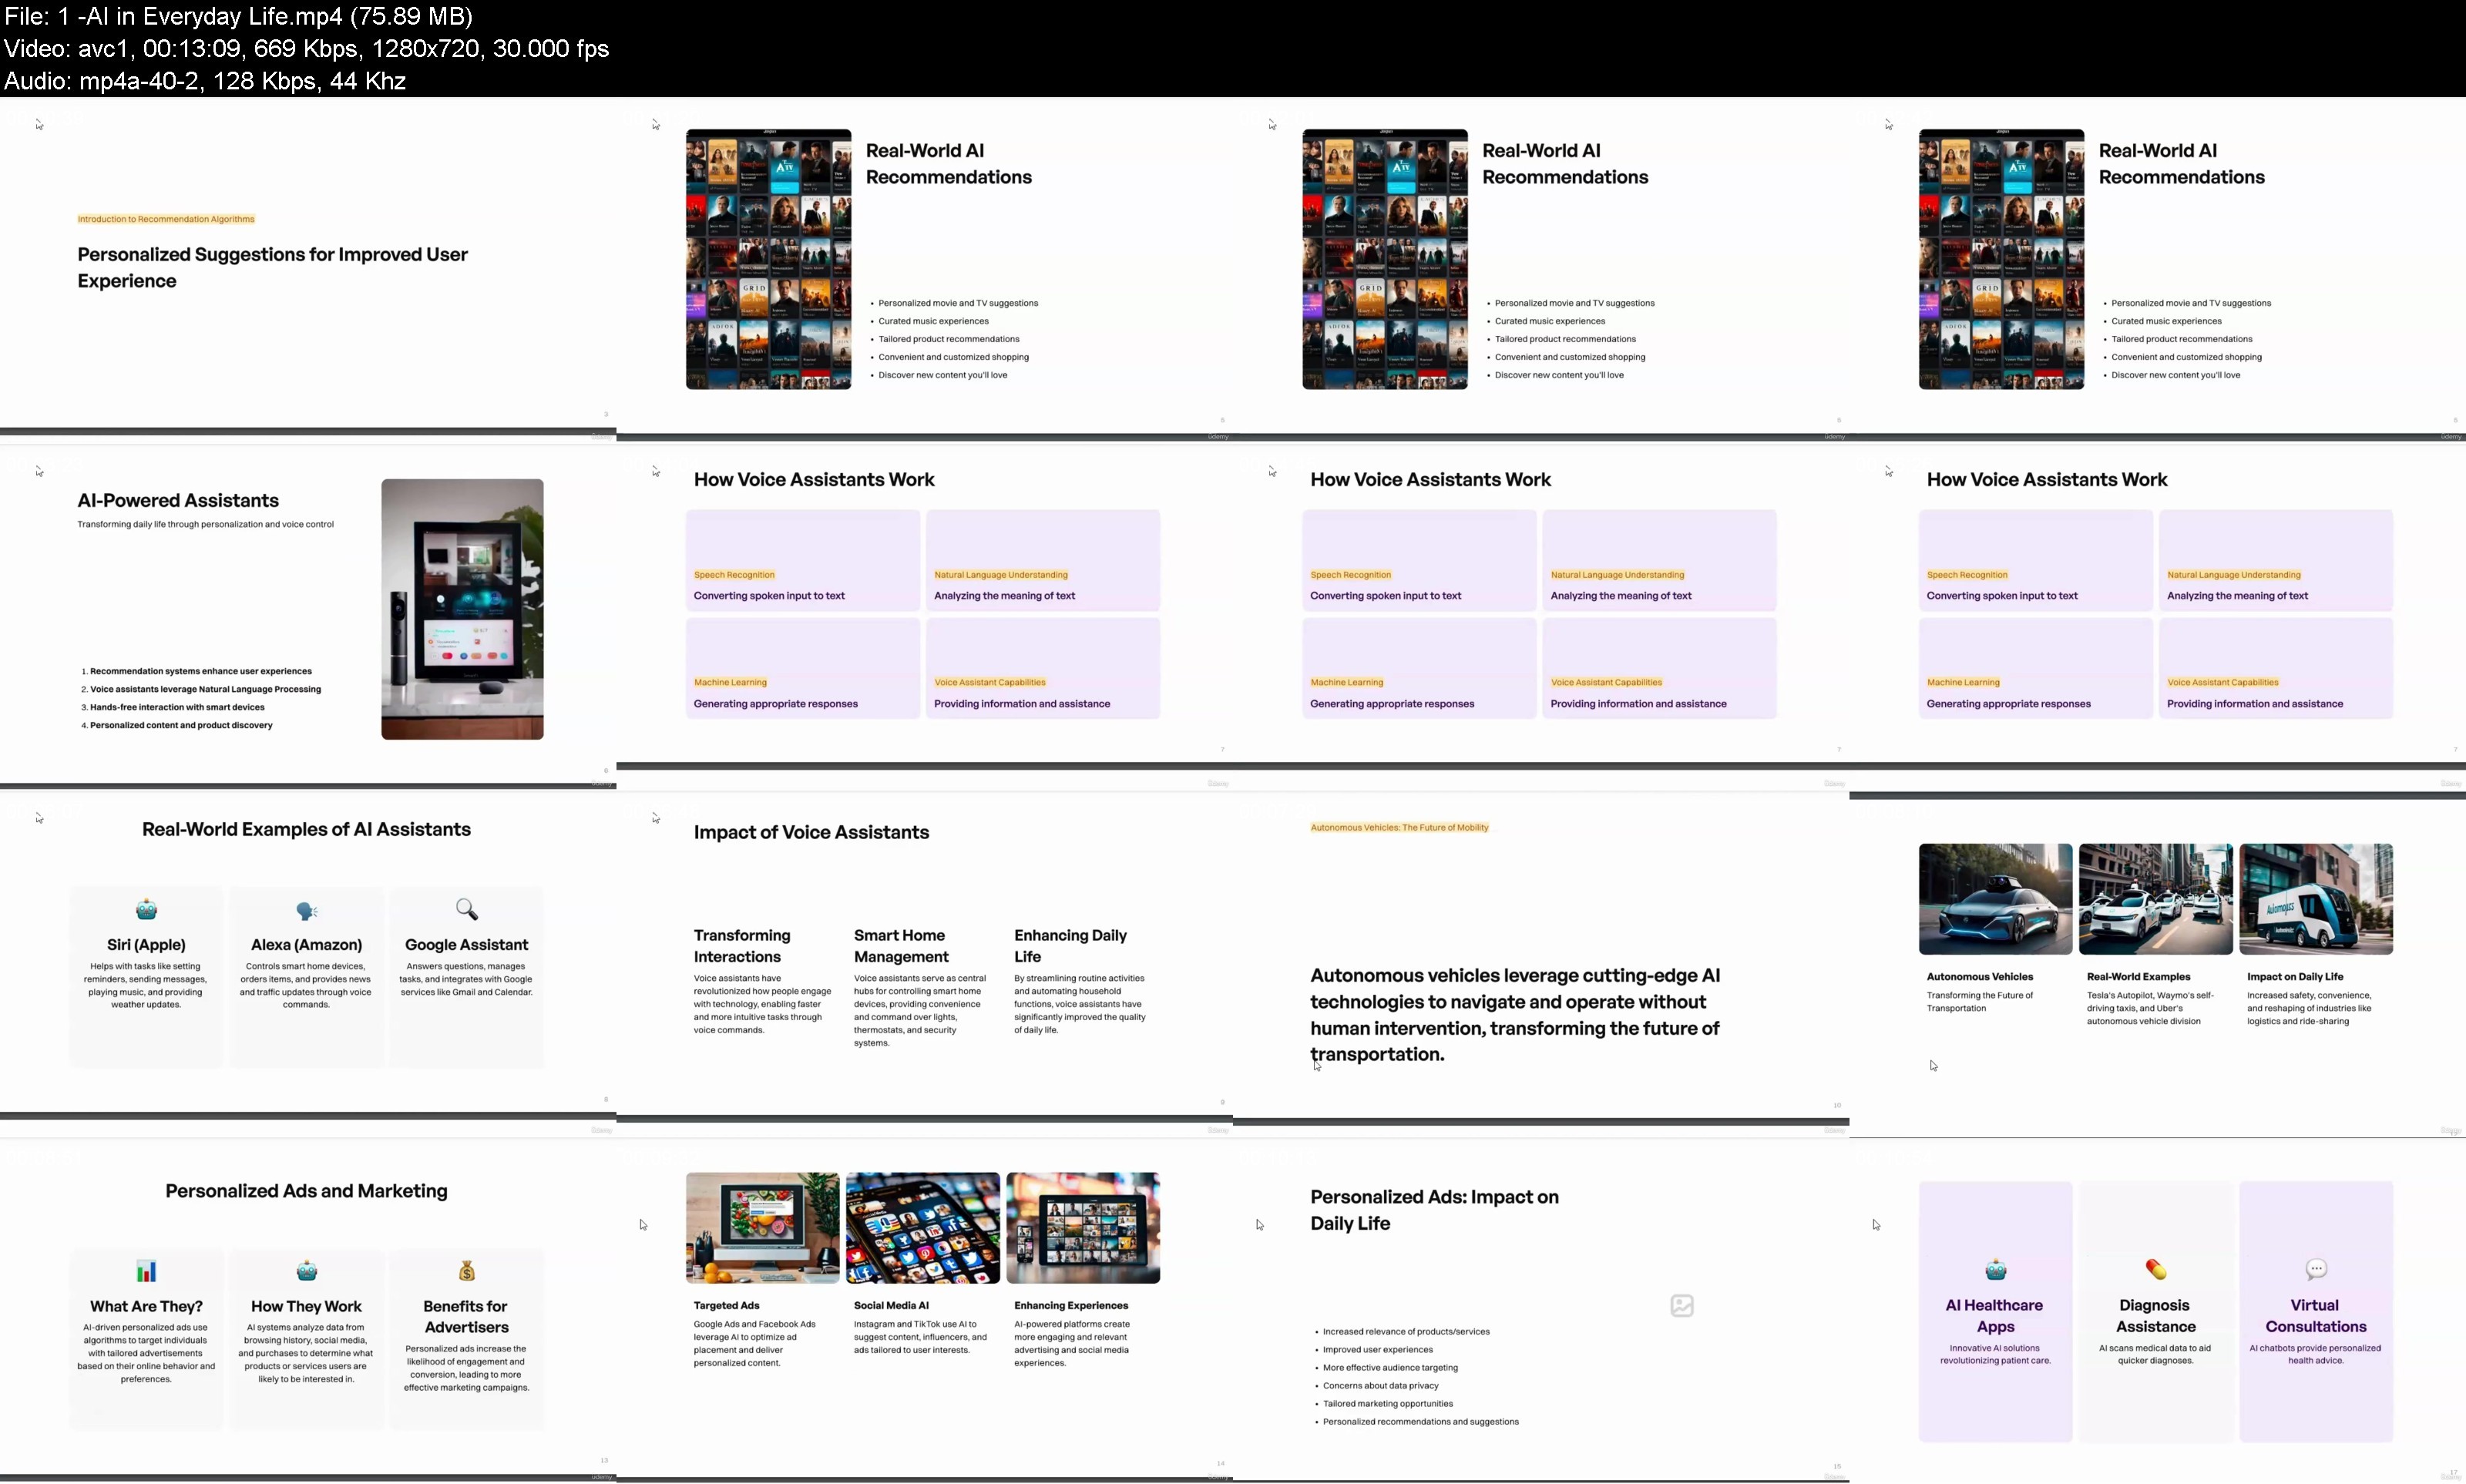Open the Impact on Daily Life autonomous bus image
This screenshot has height=1484, width=2466.
2316,898
